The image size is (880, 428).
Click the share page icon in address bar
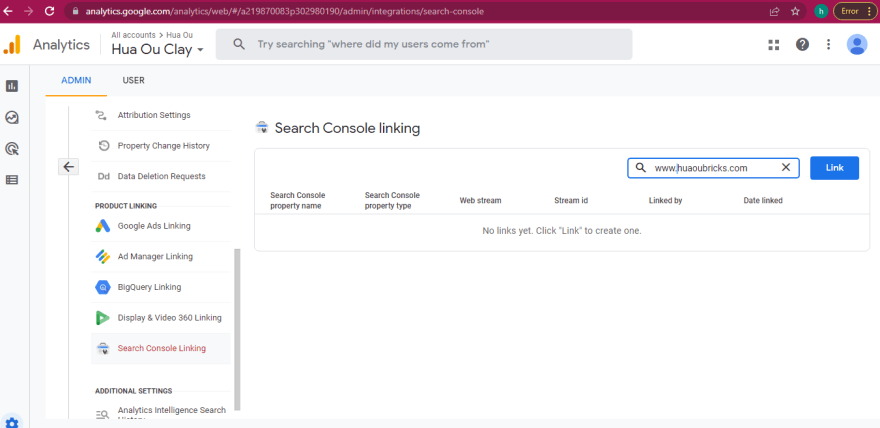point(774,11)
